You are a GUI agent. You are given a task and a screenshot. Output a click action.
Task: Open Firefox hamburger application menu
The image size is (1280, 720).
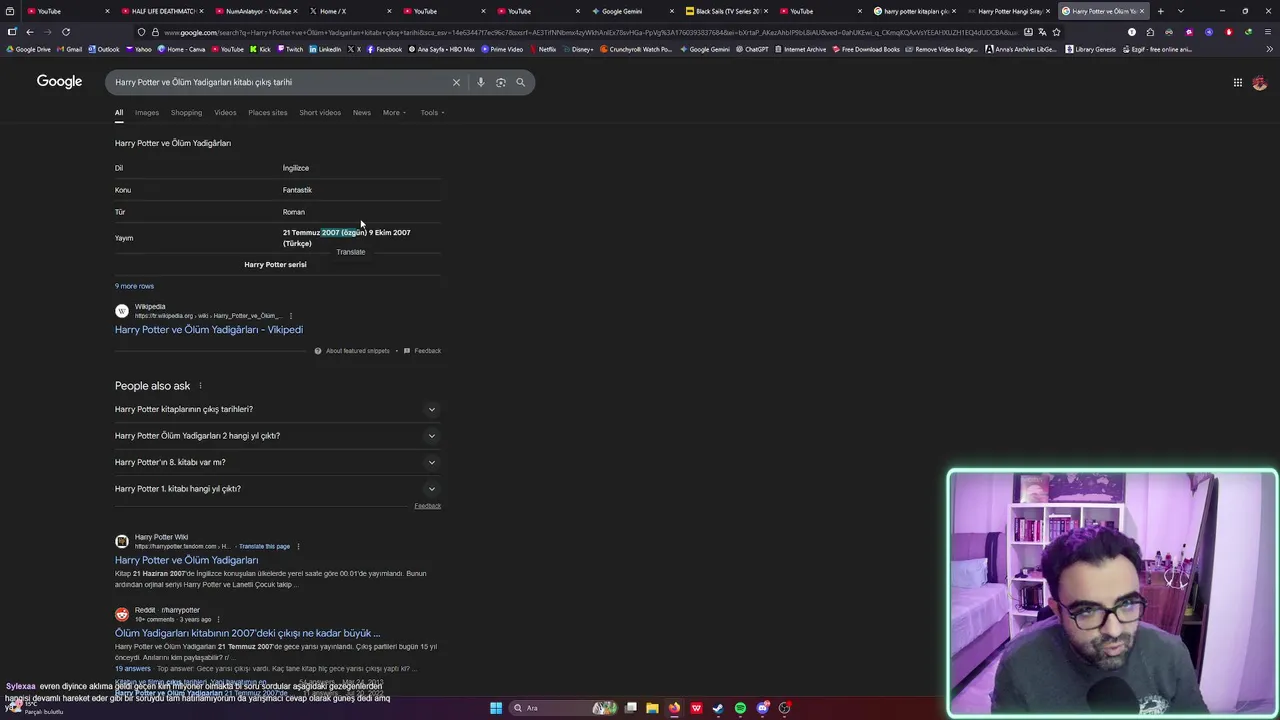pos(1267,32)
